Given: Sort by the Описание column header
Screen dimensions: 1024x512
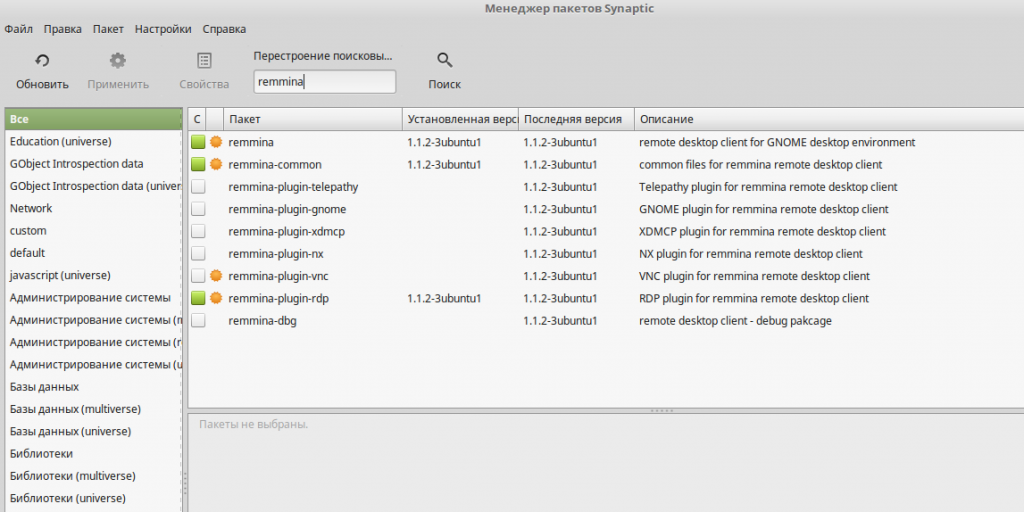Looking at the screenshot, I should pos(829,120).
